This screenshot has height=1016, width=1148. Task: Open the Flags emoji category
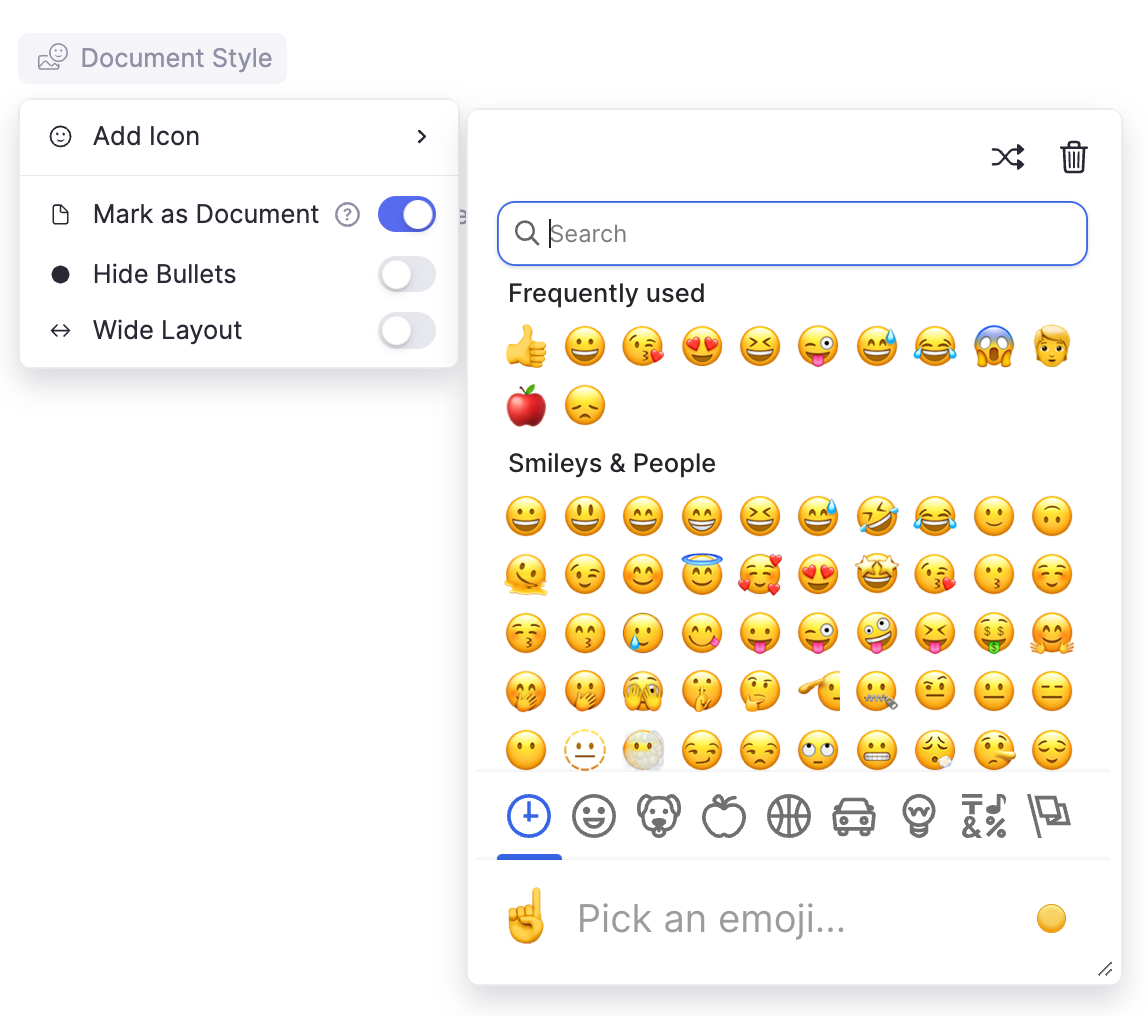(1049, 817)
